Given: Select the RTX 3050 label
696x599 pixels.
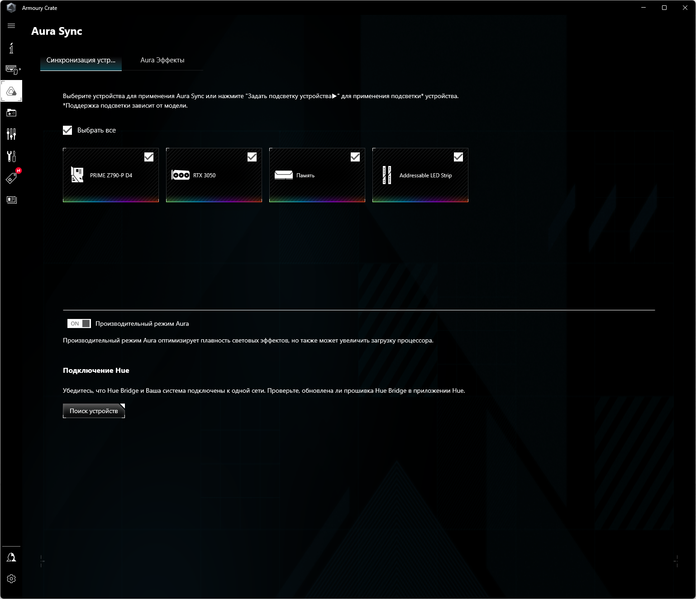Looking at the screenshot, I should 204,175.
